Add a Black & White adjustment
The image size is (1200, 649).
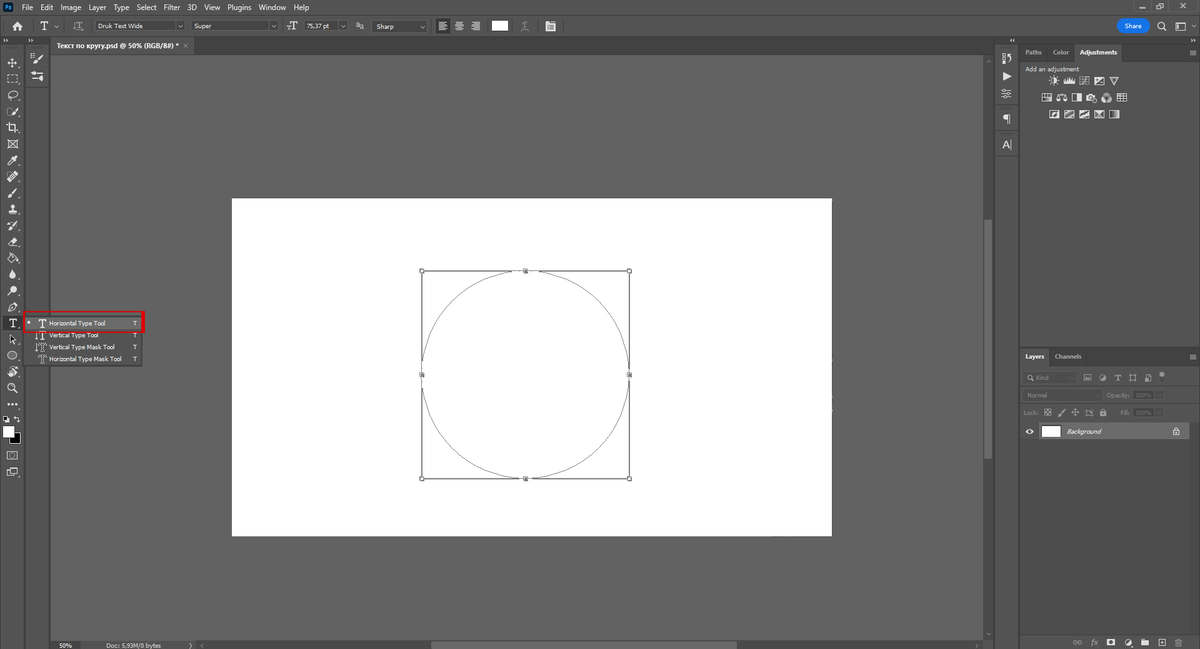coord(1077,98)
